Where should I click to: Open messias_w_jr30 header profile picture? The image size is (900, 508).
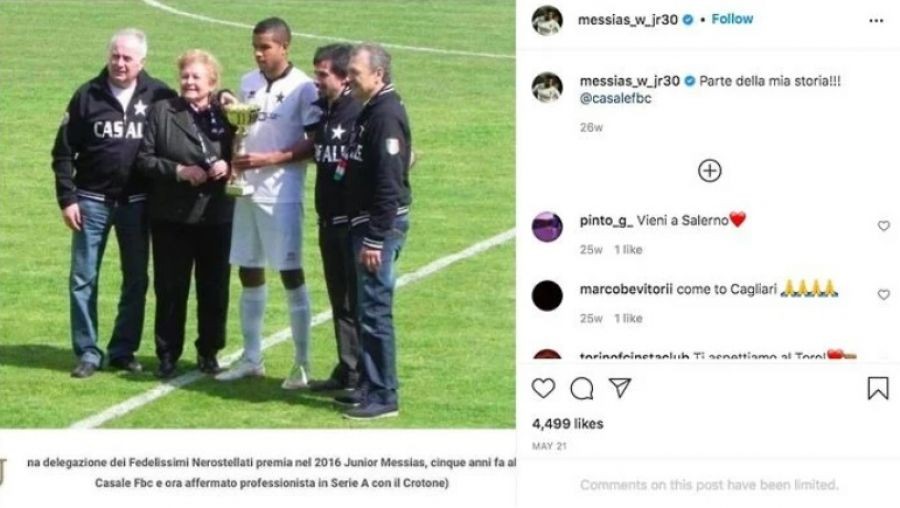[547, 21]
